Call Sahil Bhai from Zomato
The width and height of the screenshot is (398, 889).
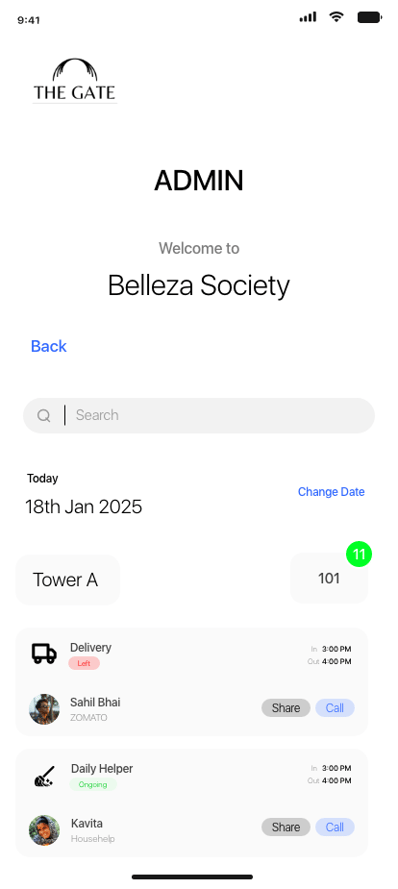335,708
